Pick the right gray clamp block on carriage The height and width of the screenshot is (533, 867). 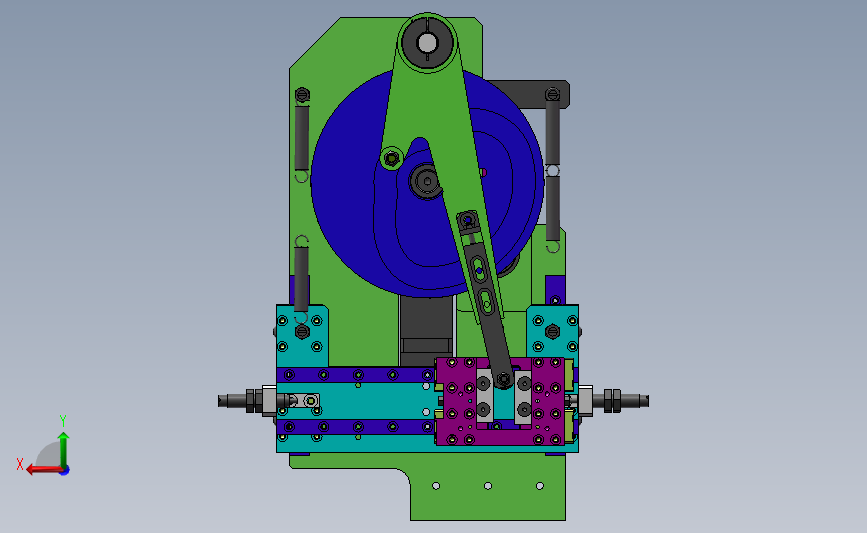click(523, 397)
